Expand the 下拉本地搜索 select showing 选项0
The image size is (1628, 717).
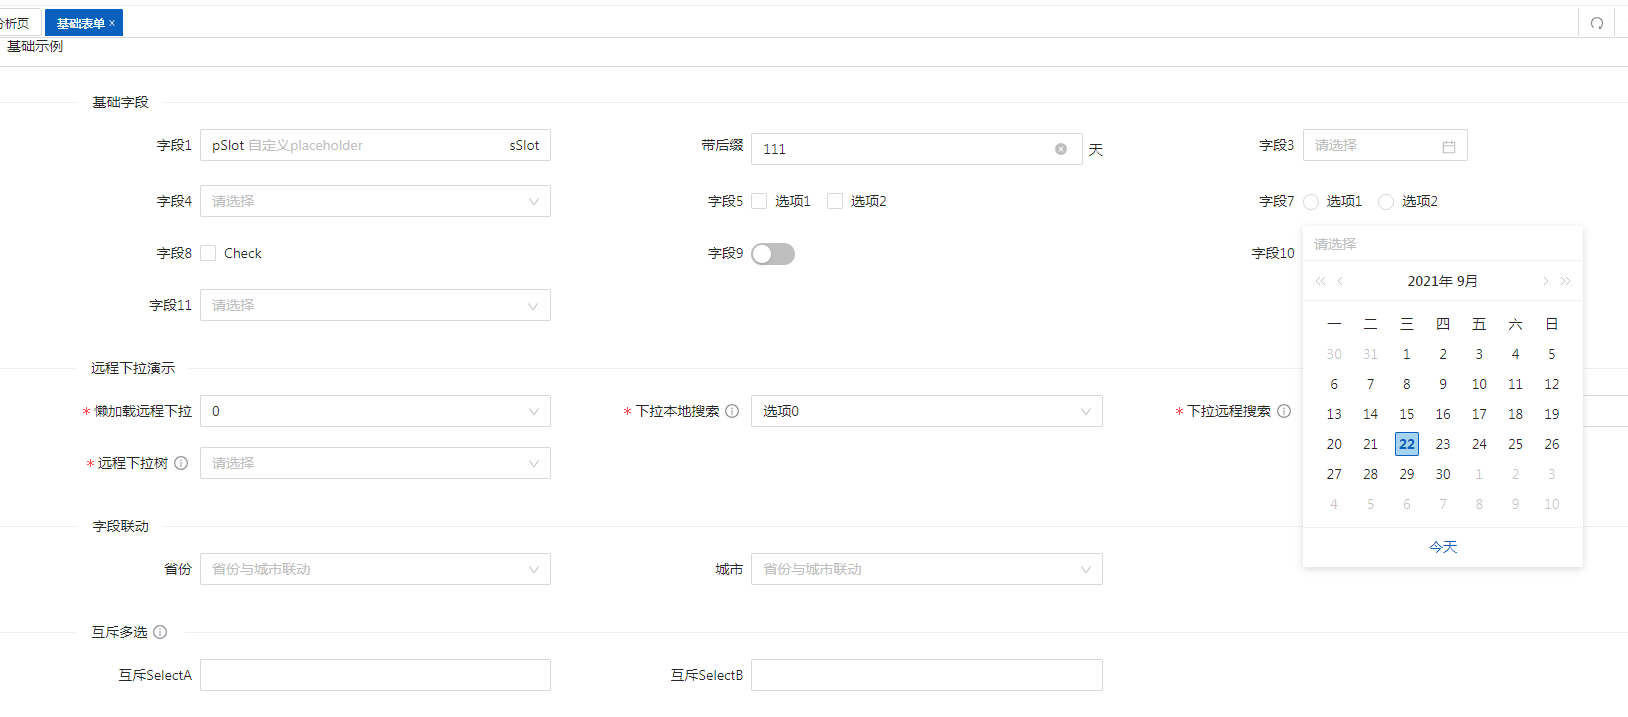coord(927,411)
